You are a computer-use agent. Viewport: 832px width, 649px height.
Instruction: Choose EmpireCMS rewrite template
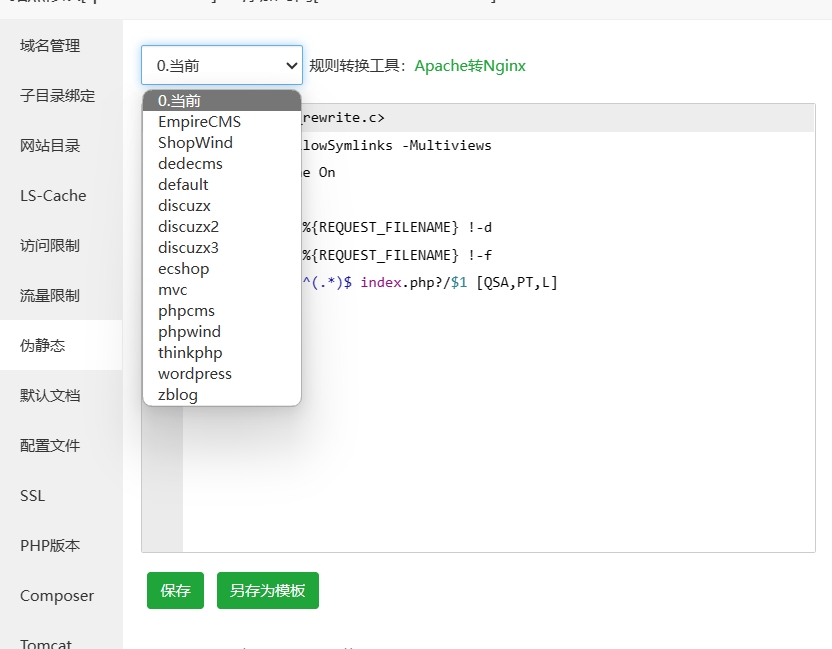[222, 122]
